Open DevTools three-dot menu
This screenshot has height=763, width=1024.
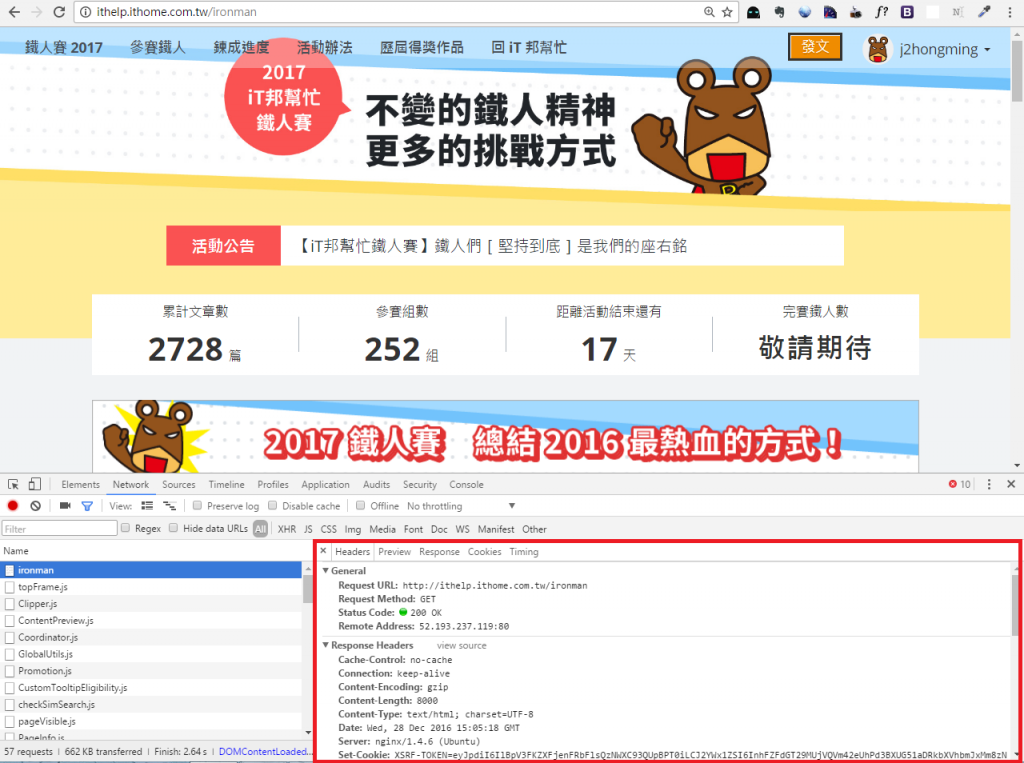point(989,484)
